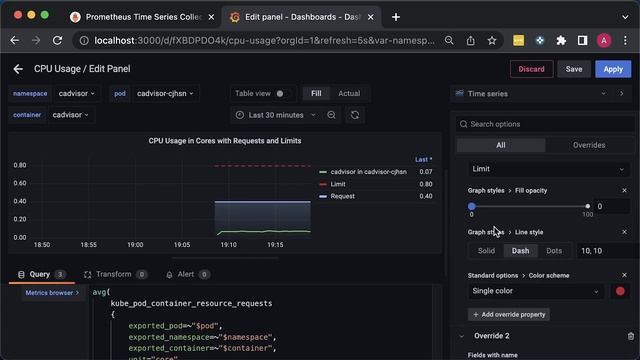Refresh the dashboard panel data

(x=355, y=115)
